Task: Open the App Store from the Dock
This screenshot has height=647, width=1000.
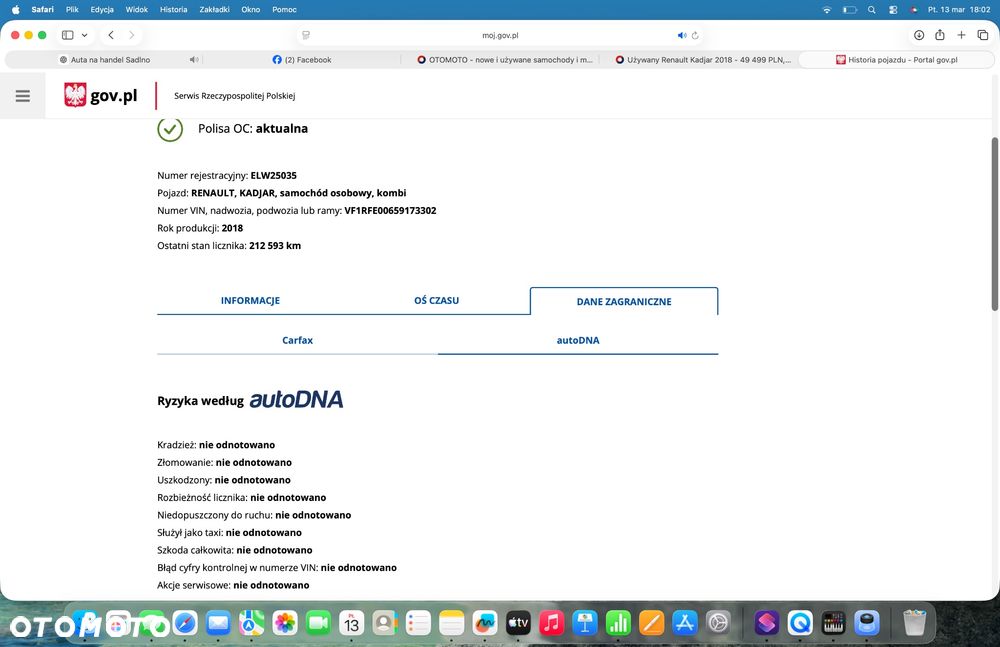Action: click(x=685, y=623)
